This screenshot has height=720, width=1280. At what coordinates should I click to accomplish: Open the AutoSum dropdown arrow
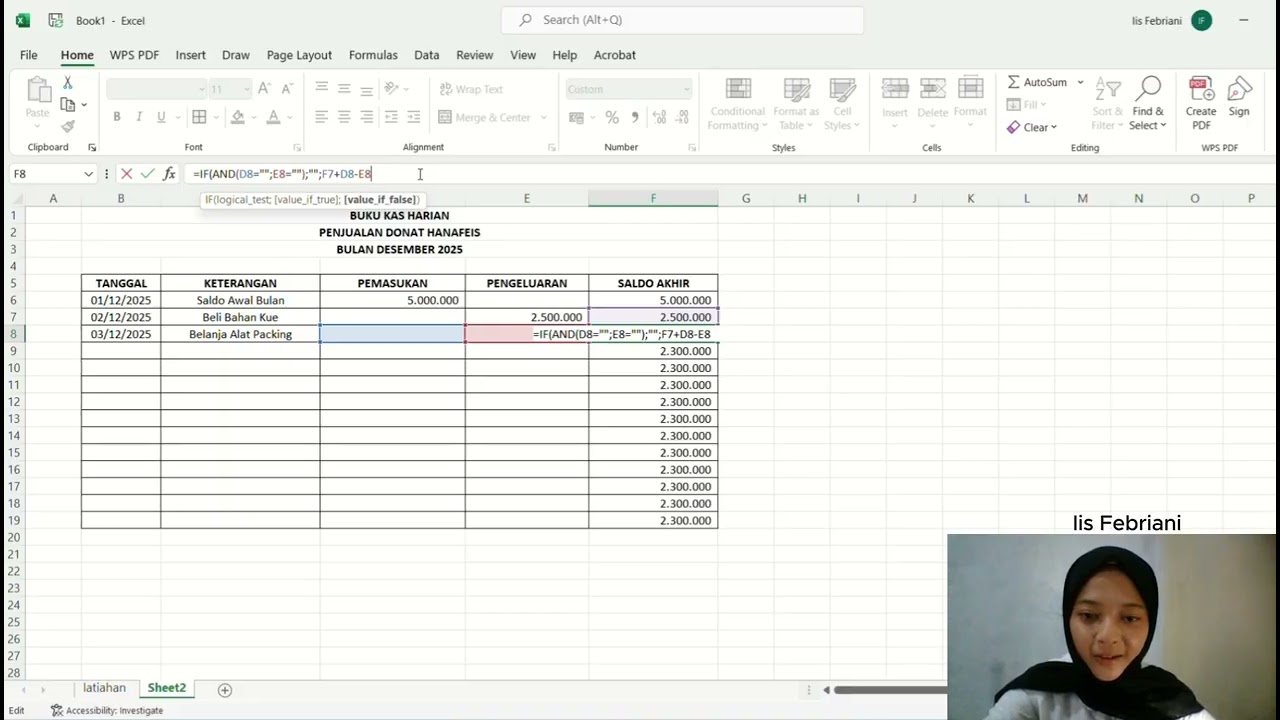coord(1080,82)
